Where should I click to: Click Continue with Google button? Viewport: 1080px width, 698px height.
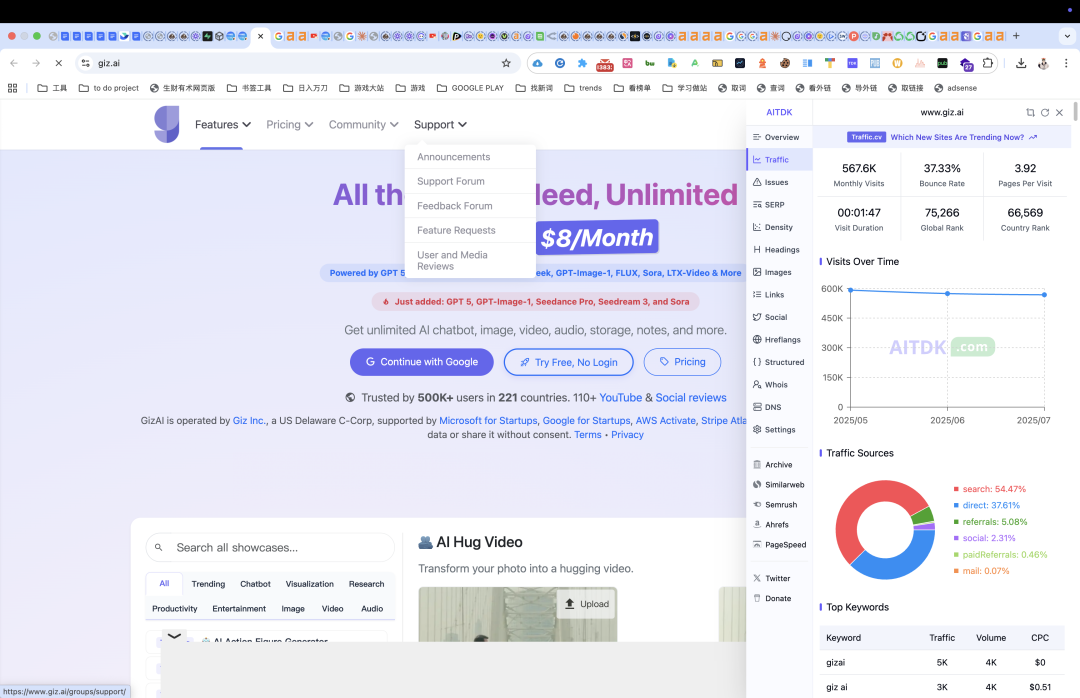click(x=422, y=362)
